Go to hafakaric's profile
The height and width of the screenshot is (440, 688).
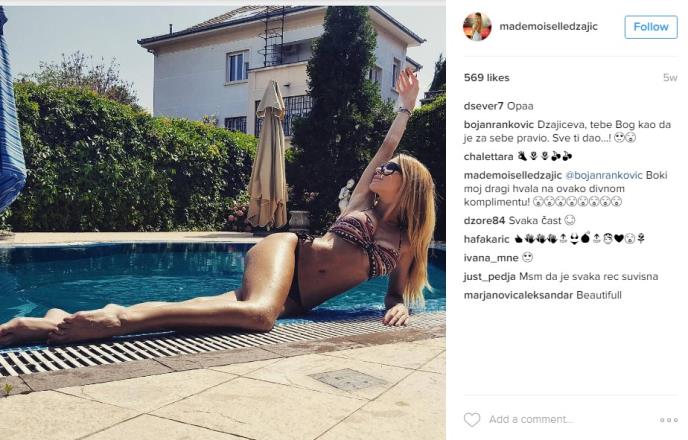pos(487,239)
